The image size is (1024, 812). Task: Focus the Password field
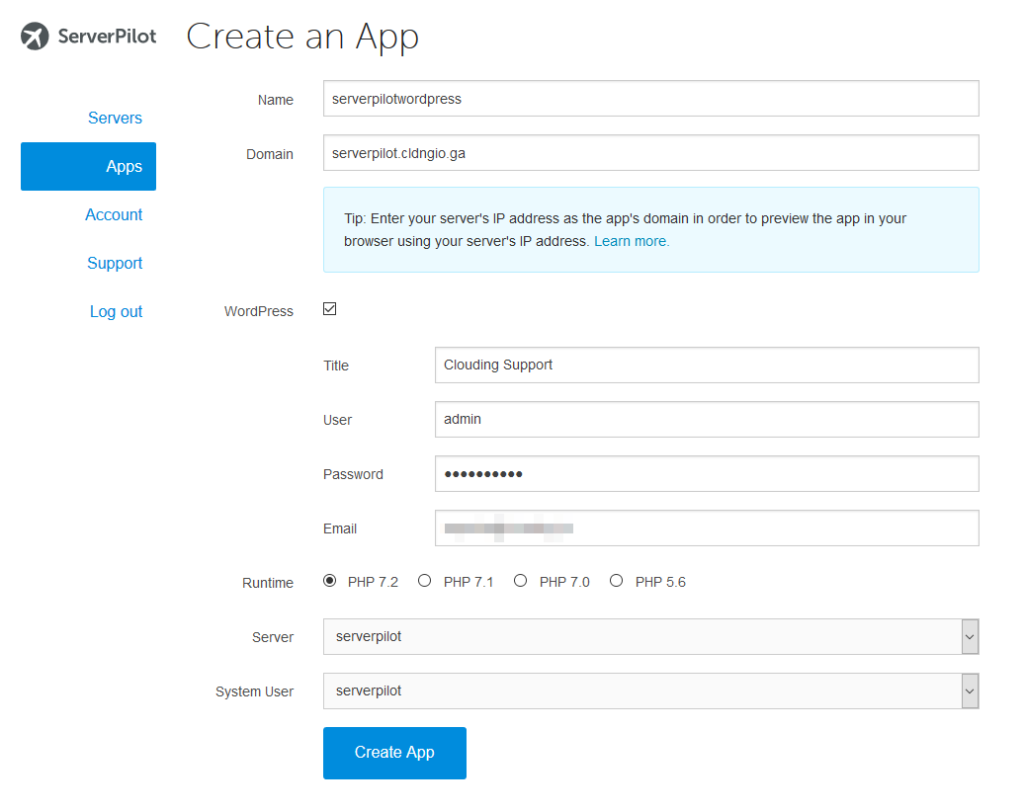click(707, 474)
